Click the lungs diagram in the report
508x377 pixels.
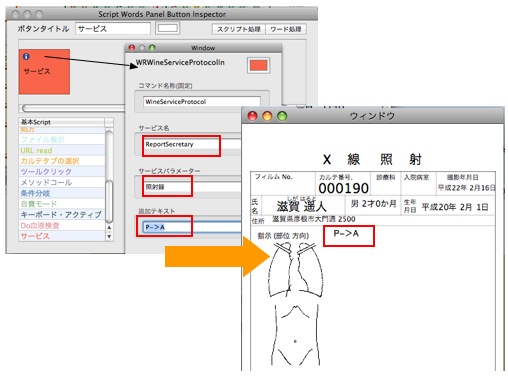click(296, 269)
